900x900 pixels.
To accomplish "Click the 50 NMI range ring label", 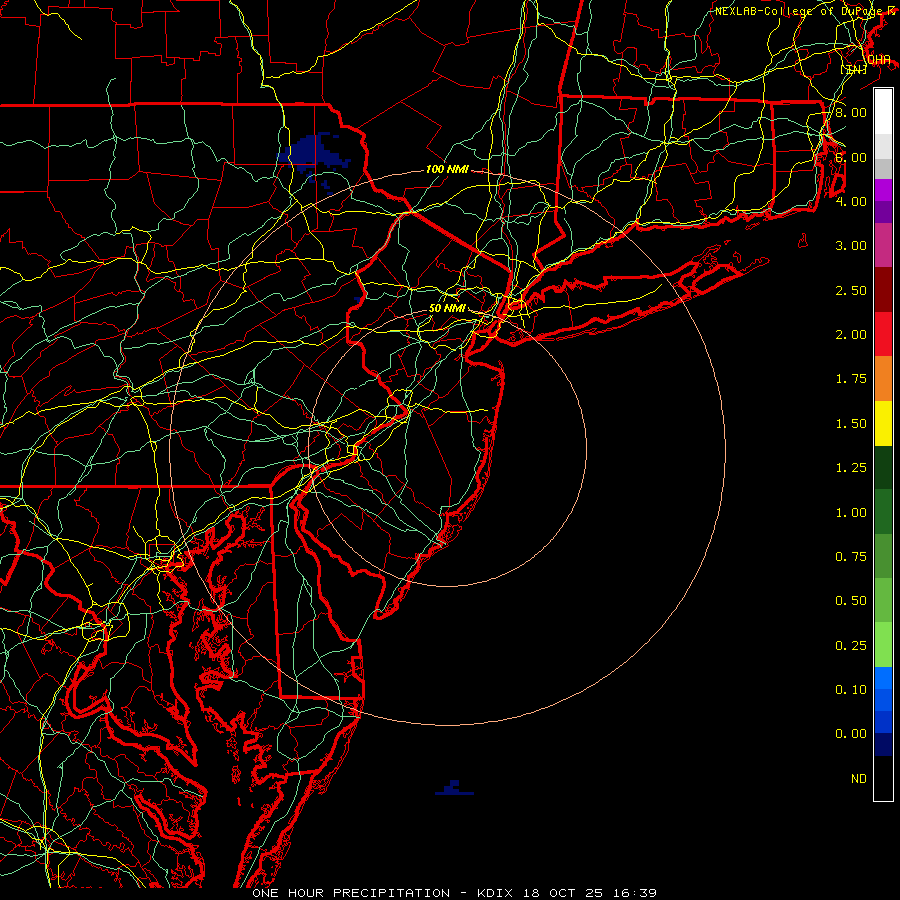I will (x=447, y=308).
